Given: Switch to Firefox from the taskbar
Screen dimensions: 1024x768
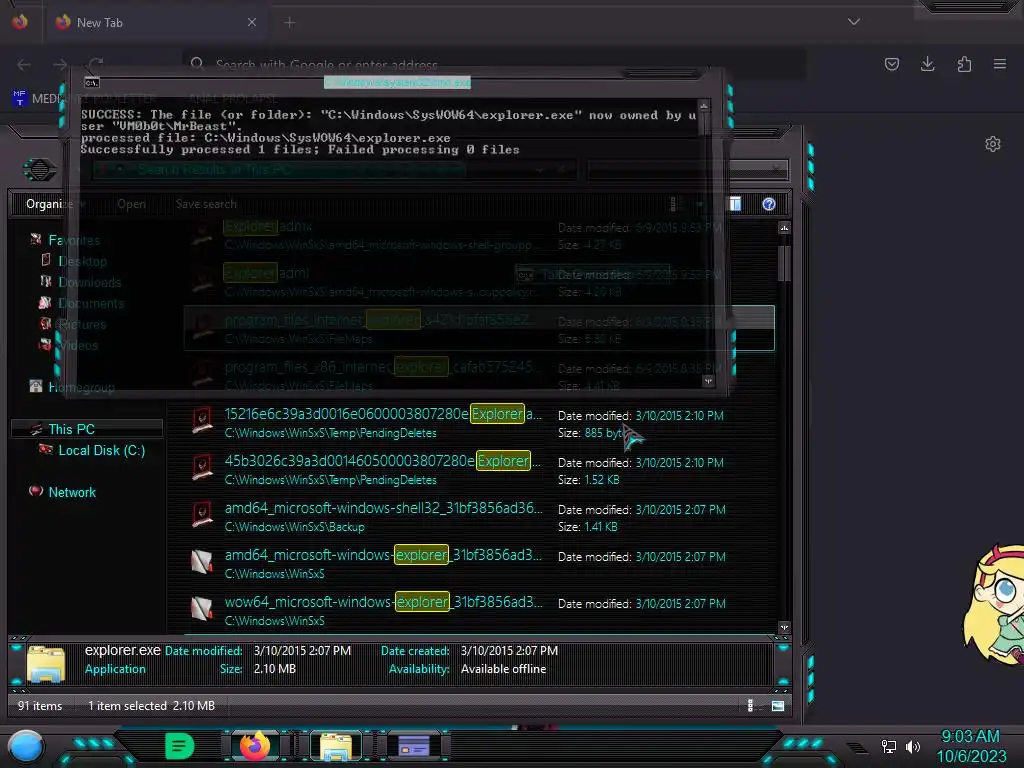Looking at the screenshot, I should pos(255,746).
